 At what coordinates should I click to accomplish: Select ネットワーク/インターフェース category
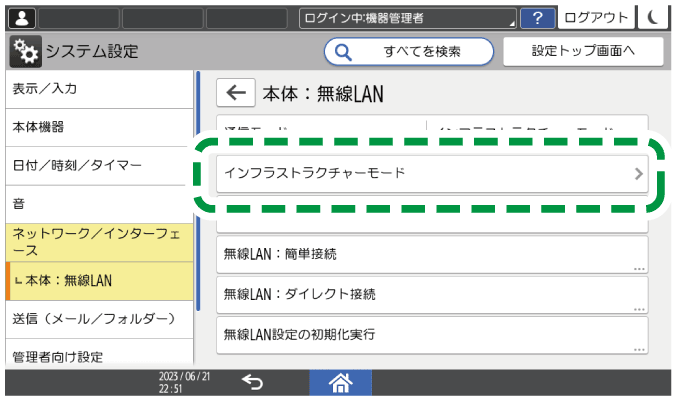(99, 243)
